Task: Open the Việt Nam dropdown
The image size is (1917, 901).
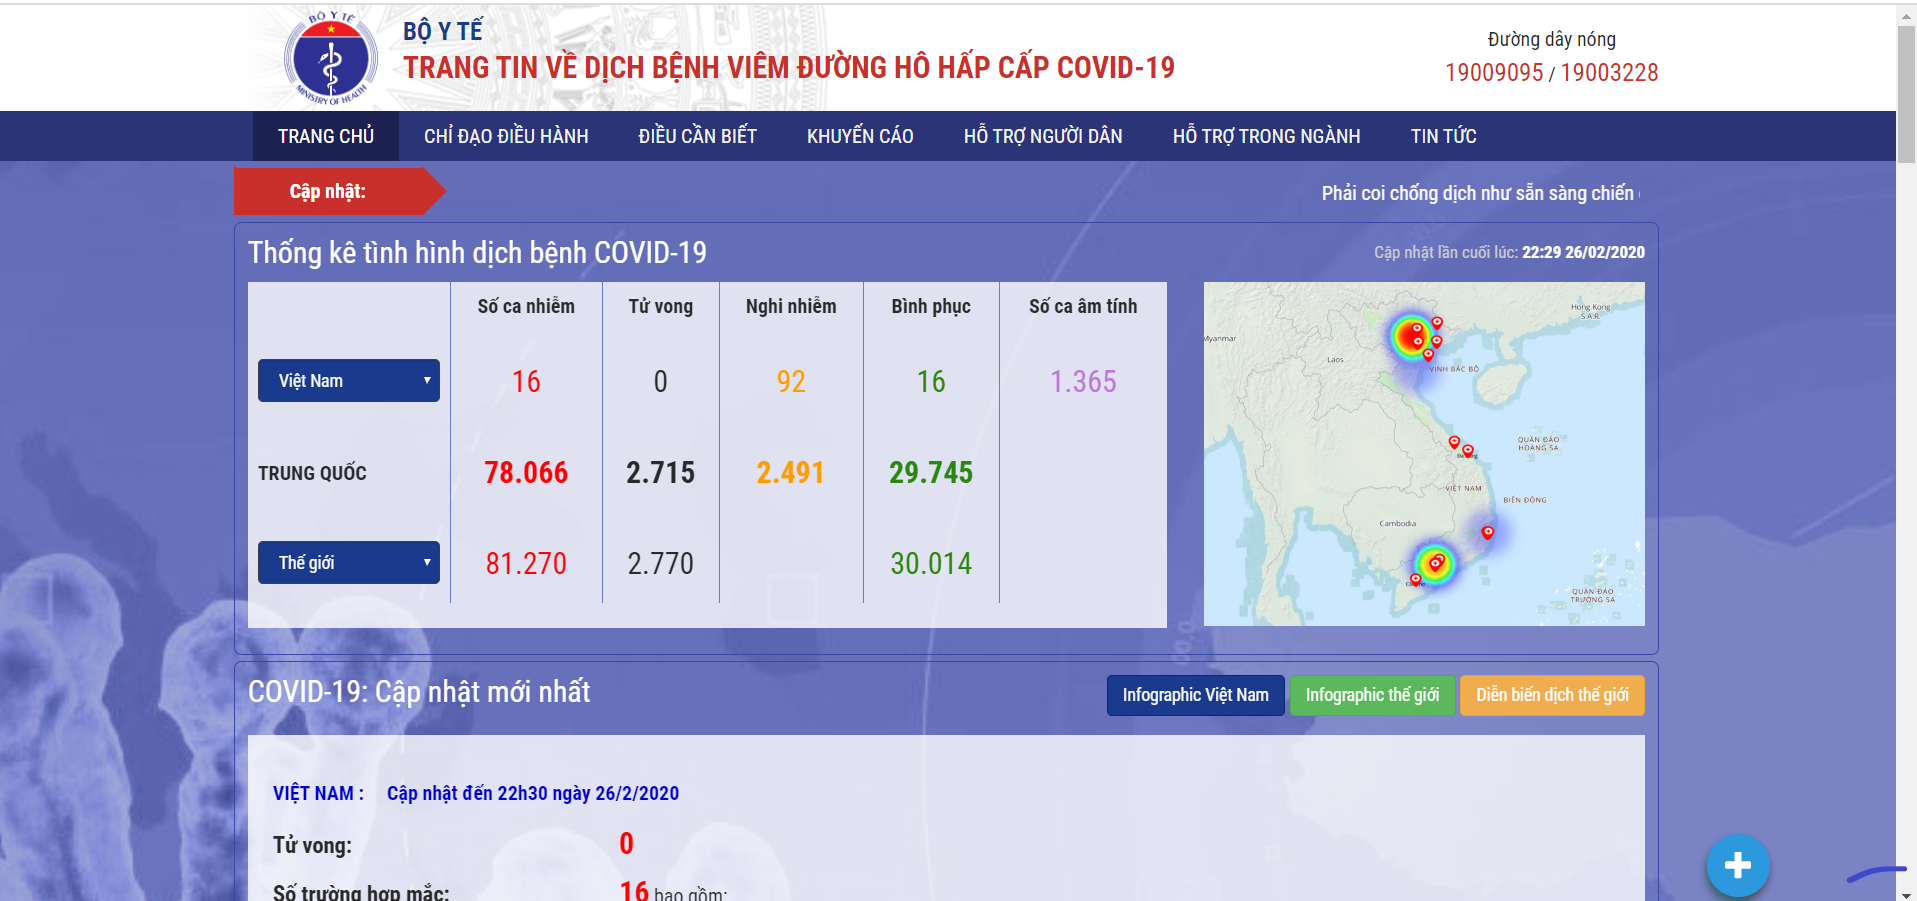Action: point(348,381)
